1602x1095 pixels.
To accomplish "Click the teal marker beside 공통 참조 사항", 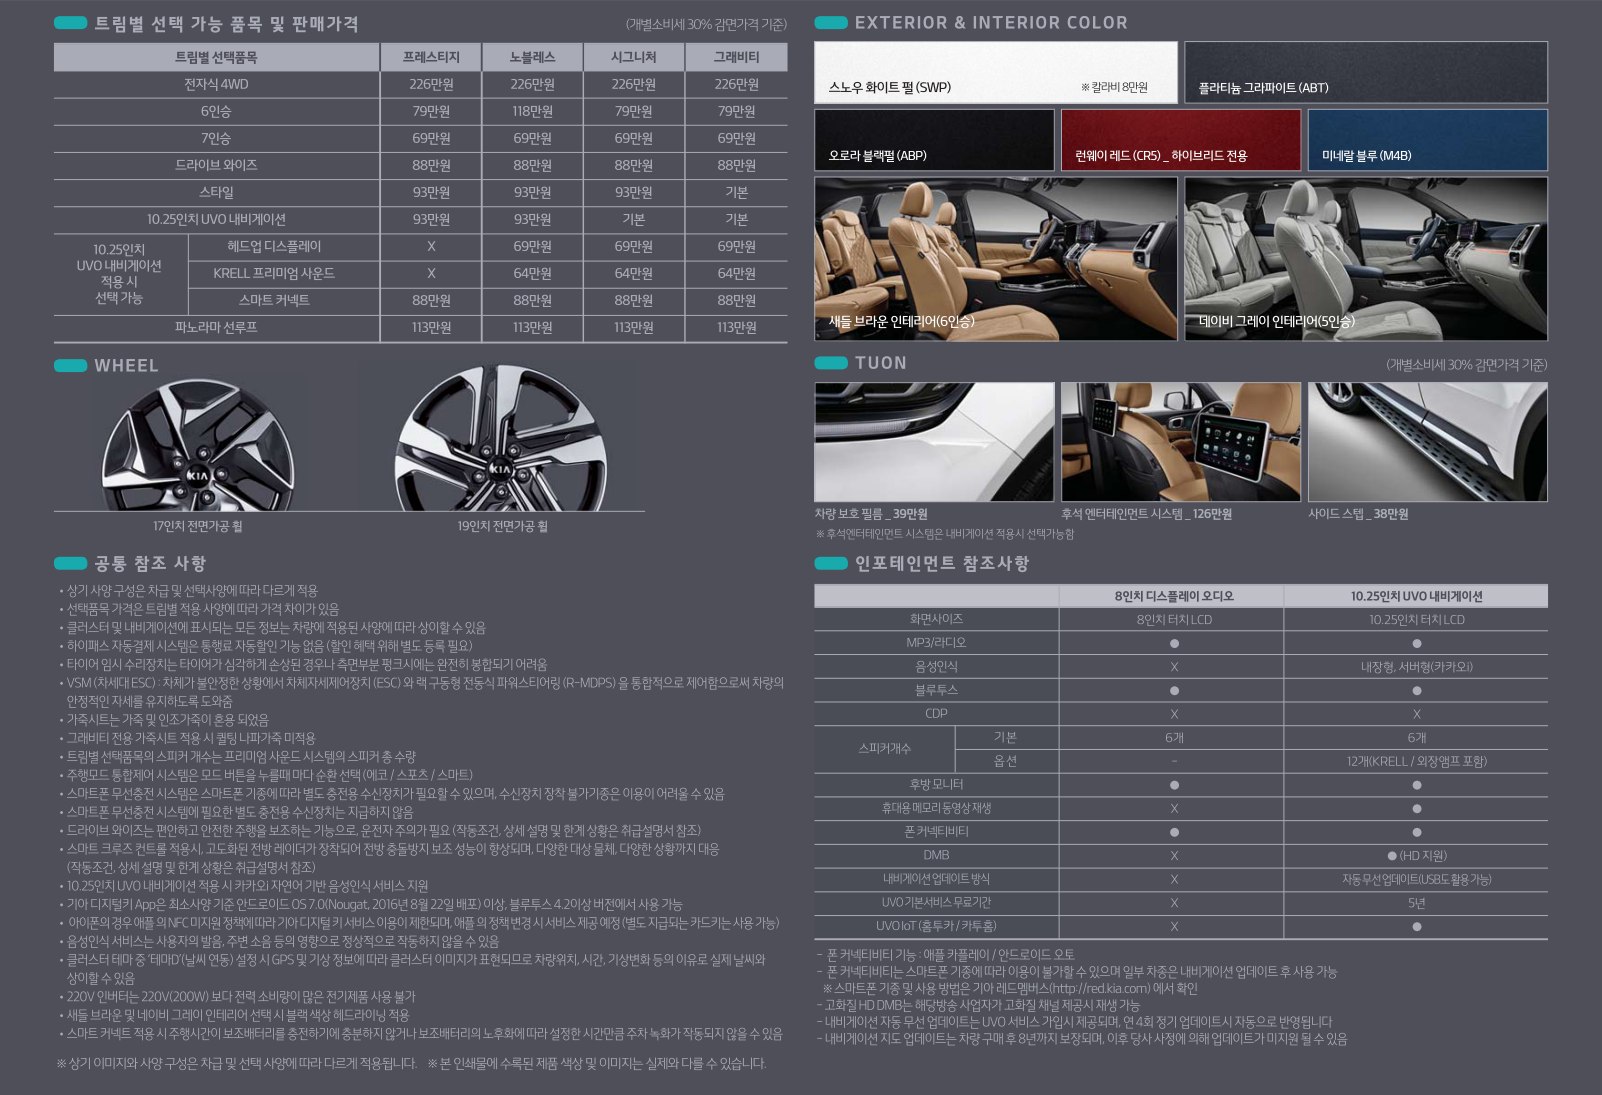I will click(x=70, y=563).
